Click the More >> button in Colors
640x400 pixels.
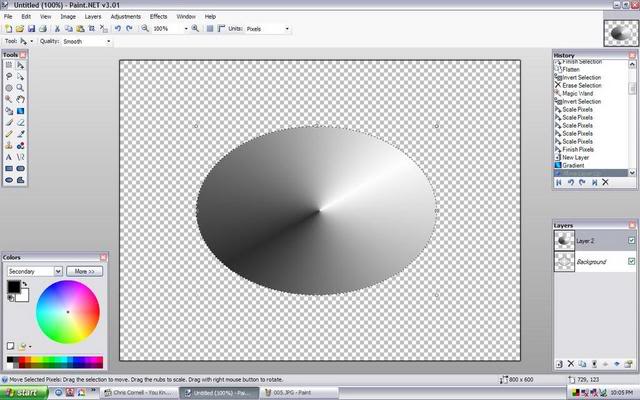[x=84, y=271]
